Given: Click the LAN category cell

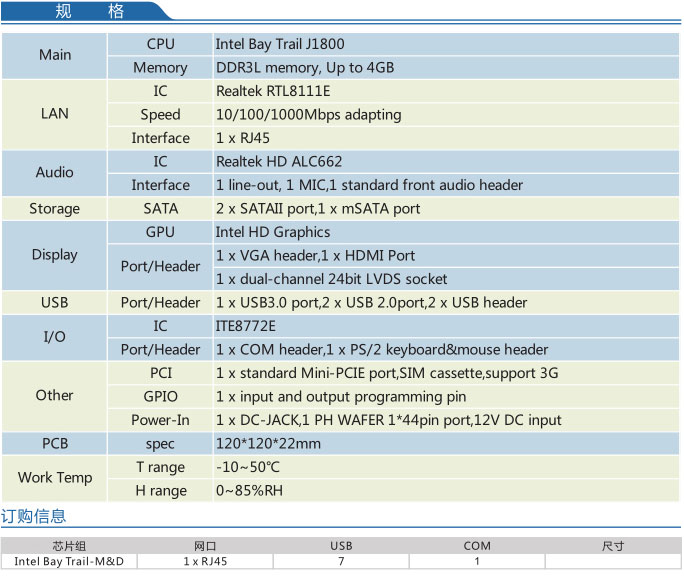Looking at the screenshot, I should pyautogui.click(x=55, y=113).
